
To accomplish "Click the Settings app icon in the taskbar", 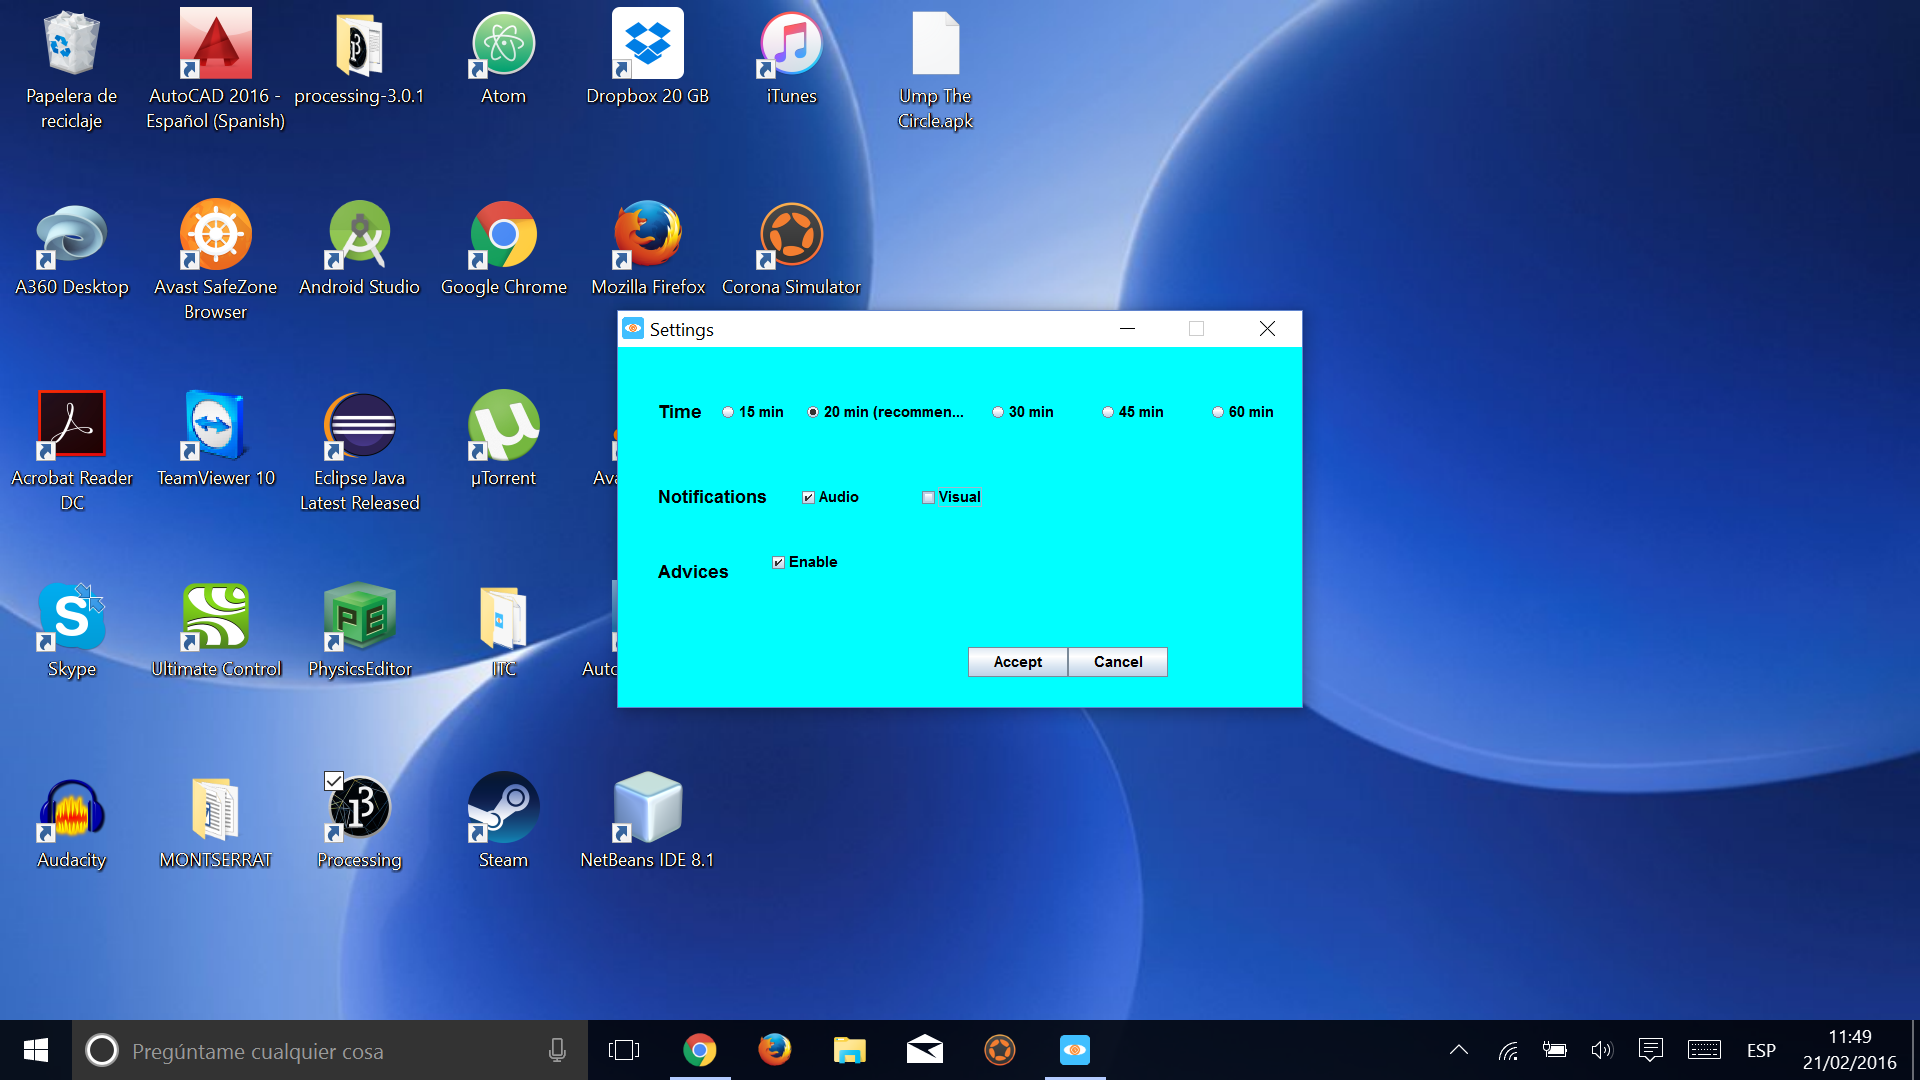I will click(1075, 1050).
